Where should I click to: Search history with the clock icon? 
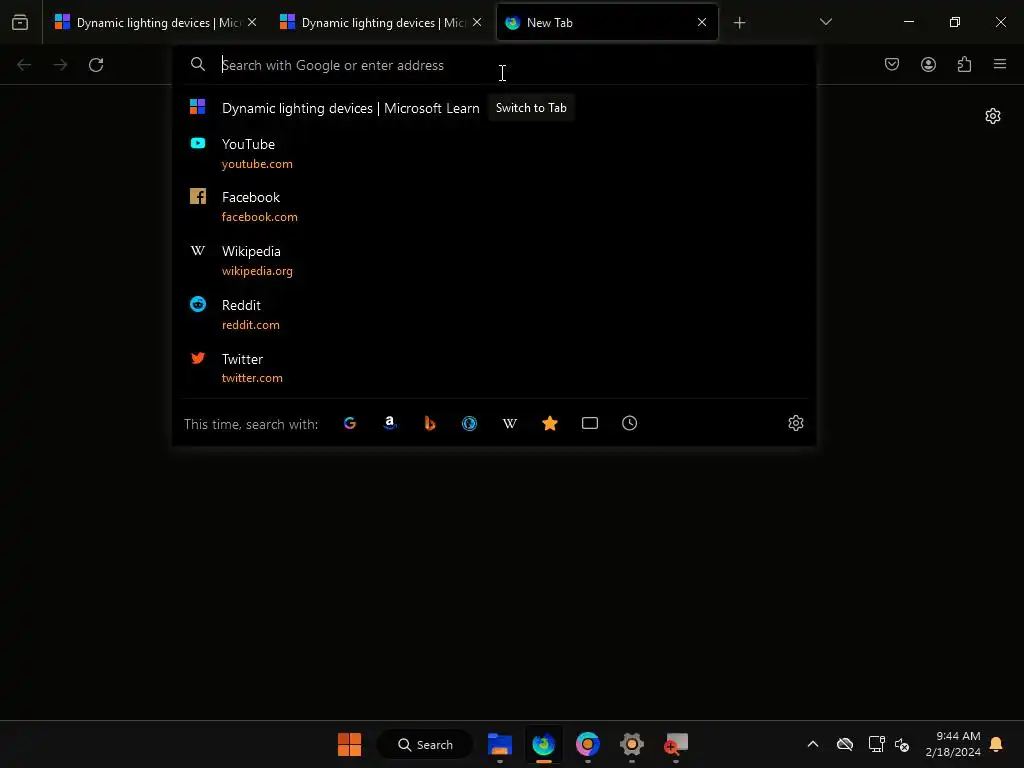pyautogui.click(x=630, y=423)
